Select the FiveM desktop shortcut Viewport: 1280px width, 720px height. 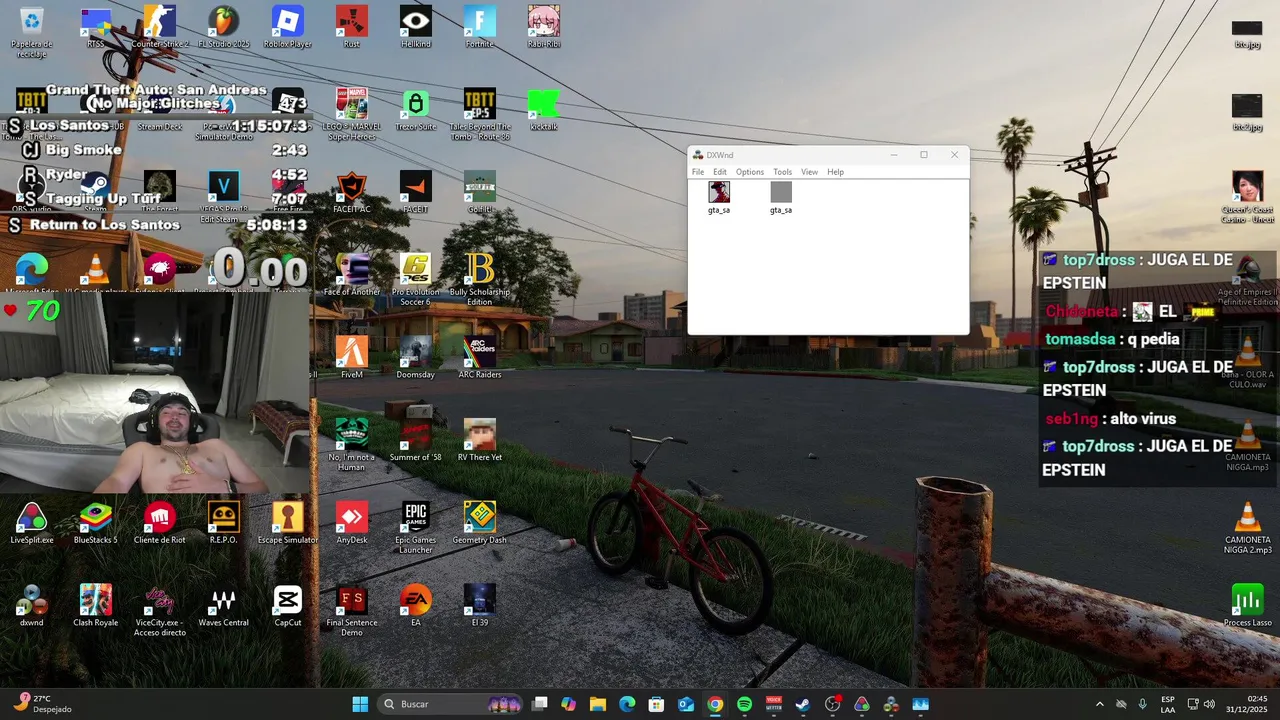point(352,358)
